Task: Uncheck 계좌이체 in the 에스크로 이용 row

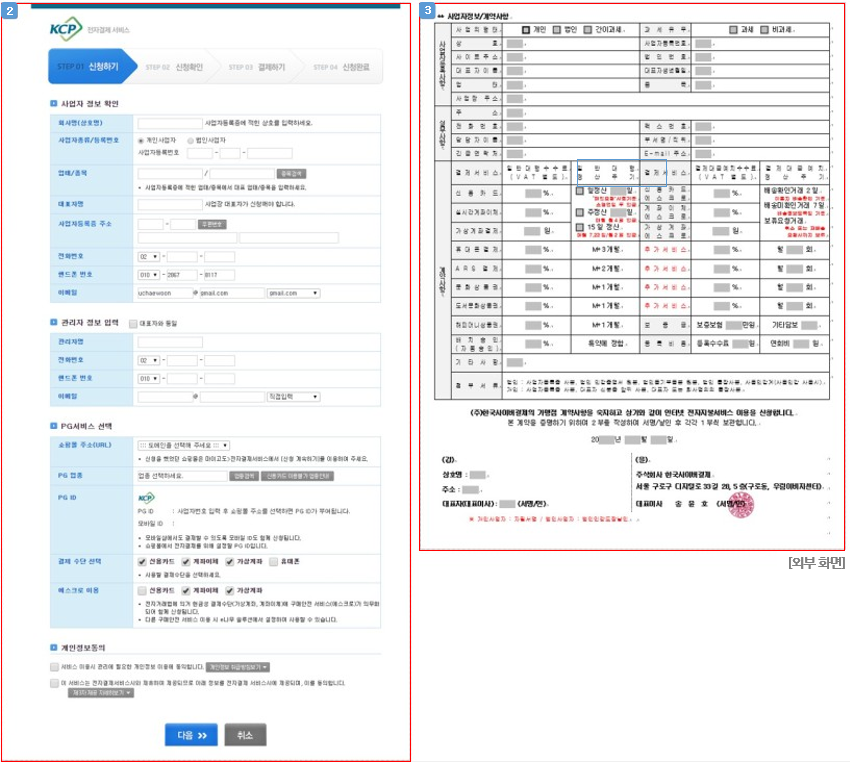Action: (x=186, y=590)
